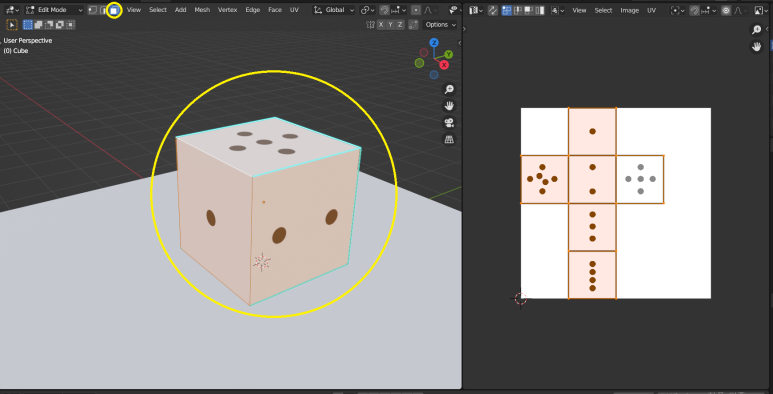Select UV island selection mode
Image resolution: width=773 pixels, height=394 pixels.
click(x=539, y=10)
